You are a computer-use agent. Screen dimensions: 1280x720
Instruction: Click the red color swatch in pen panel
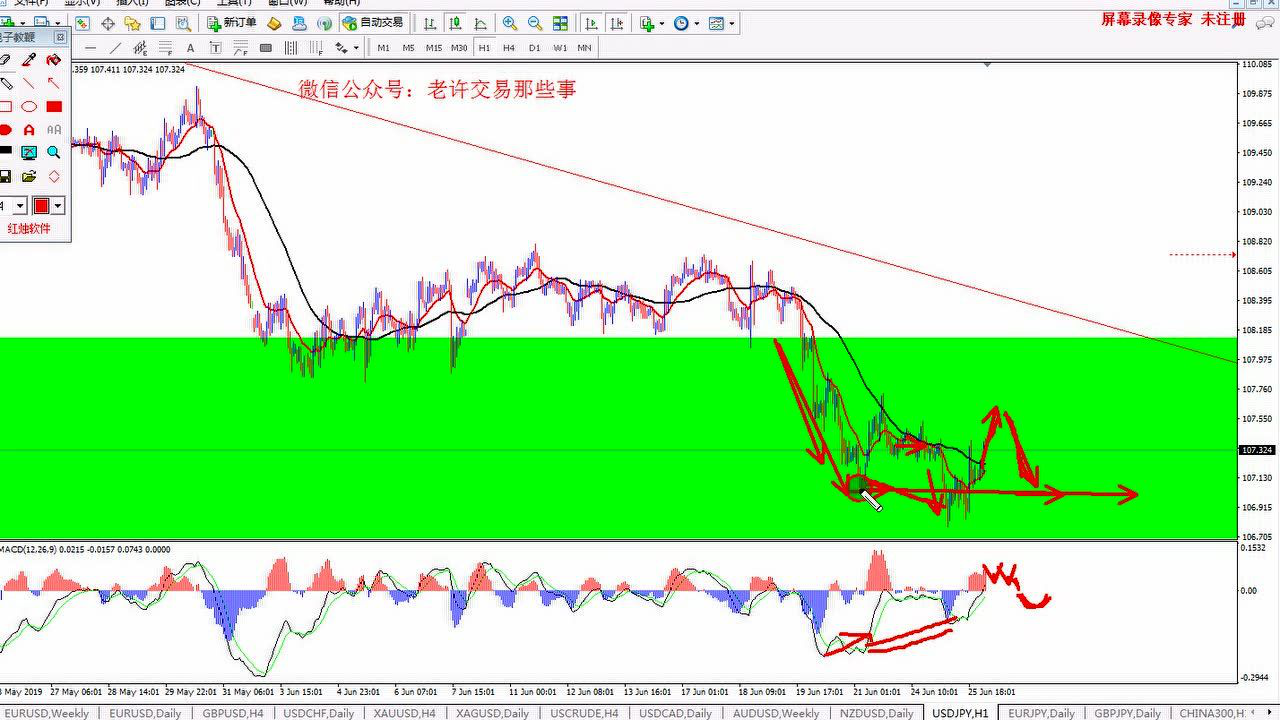[x=41, y=206]
